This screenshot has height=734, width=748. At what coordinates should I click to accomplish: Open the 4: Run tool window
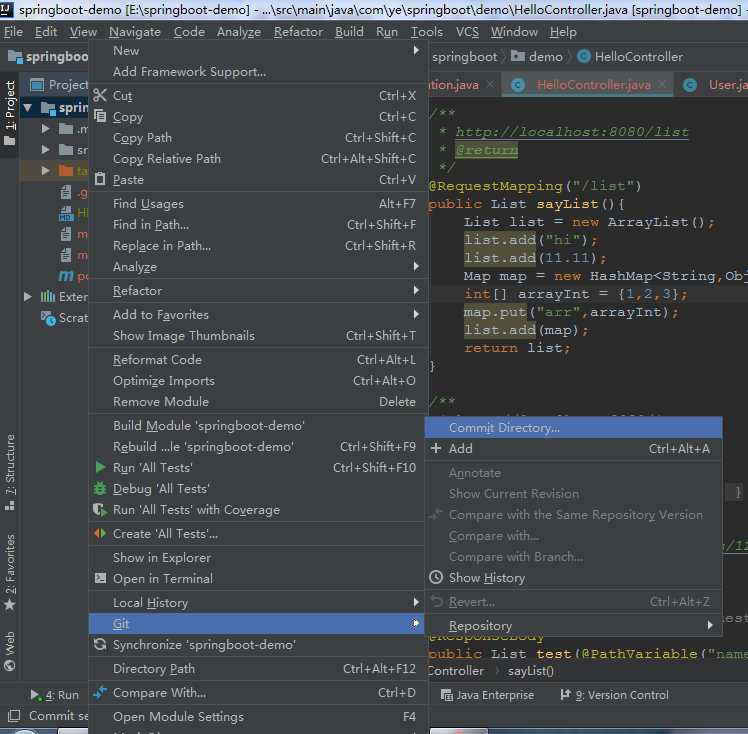54,695
